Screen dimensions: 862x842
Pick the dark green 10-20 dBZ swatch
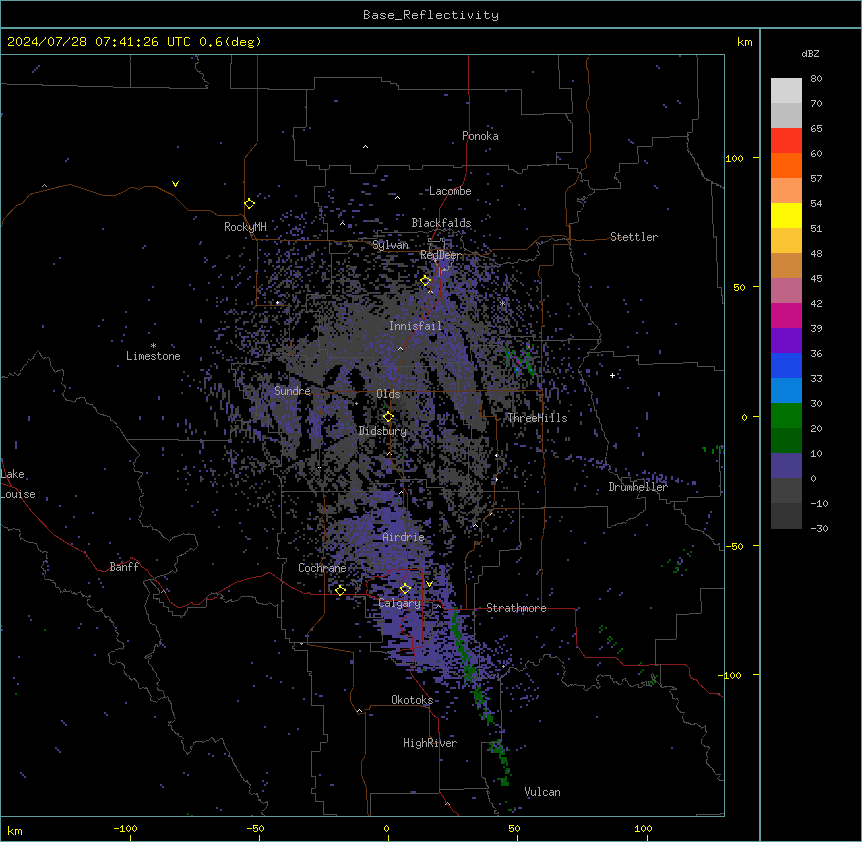click(x=786, y=441)
